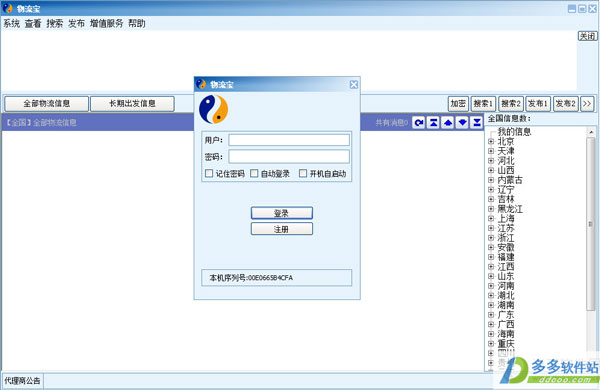Click the 发布1 button
This screenshot has width=600, height=390.
(538, 104)
